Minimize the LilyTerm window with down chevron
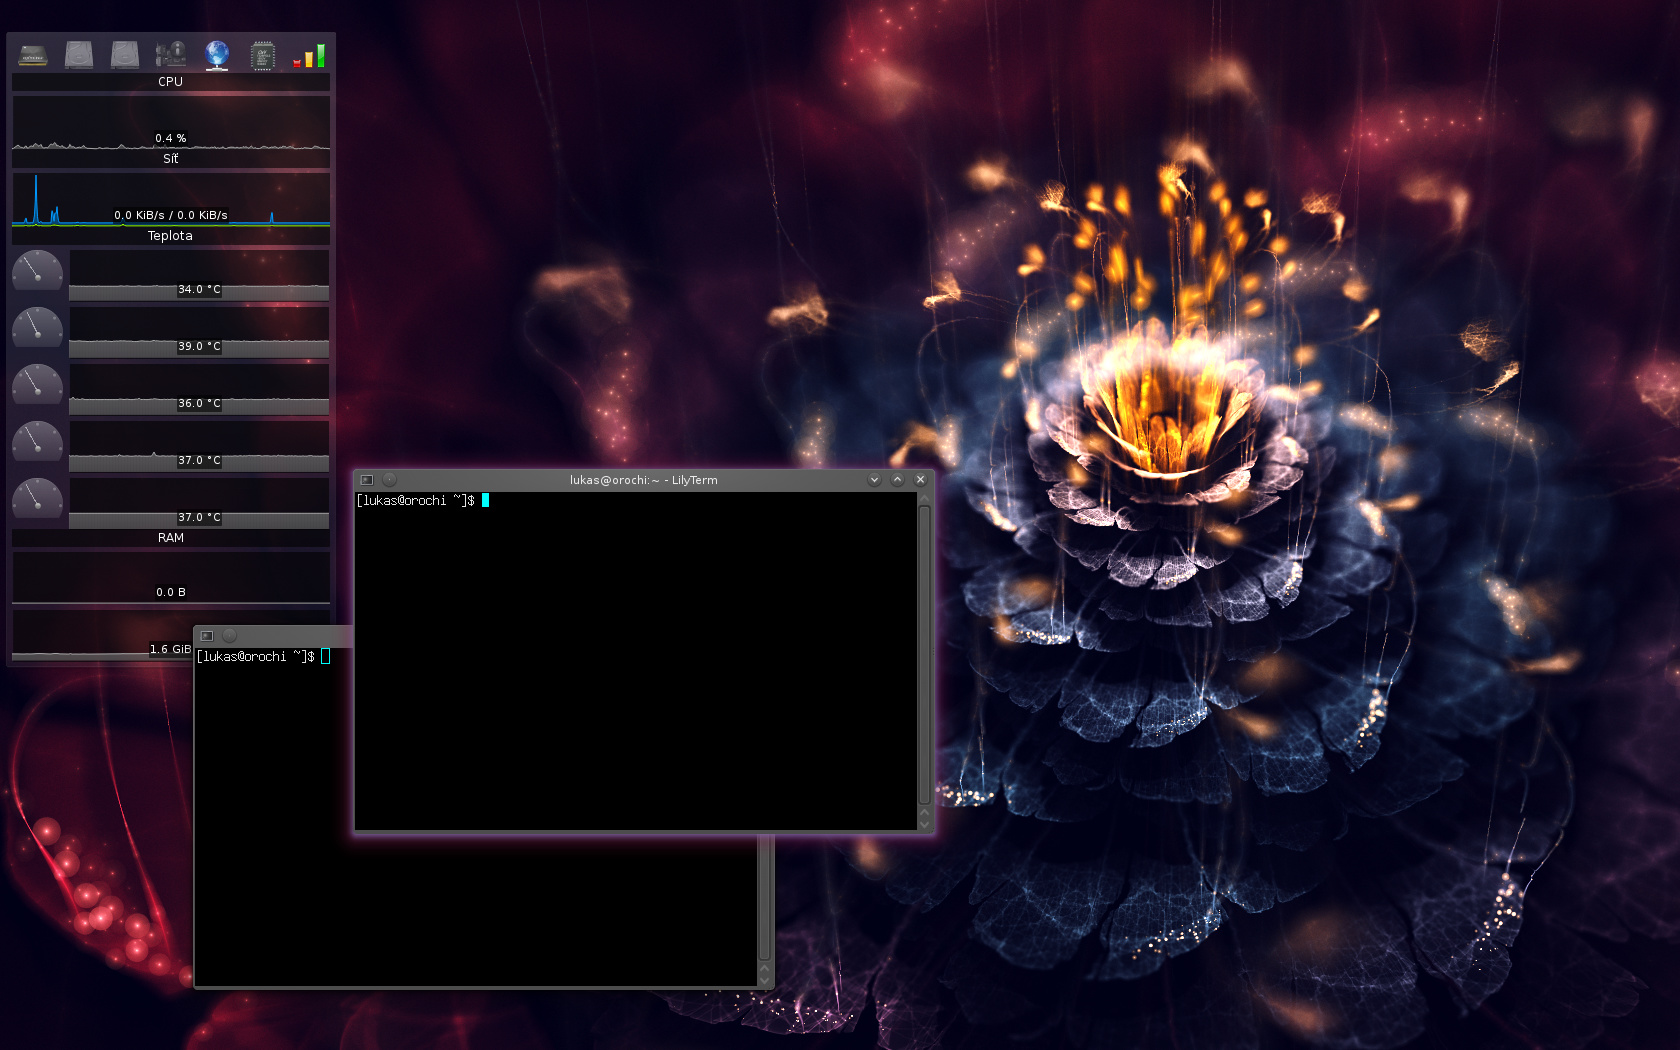Screen dimensions: 1680x1050 [x=874, y=480]
